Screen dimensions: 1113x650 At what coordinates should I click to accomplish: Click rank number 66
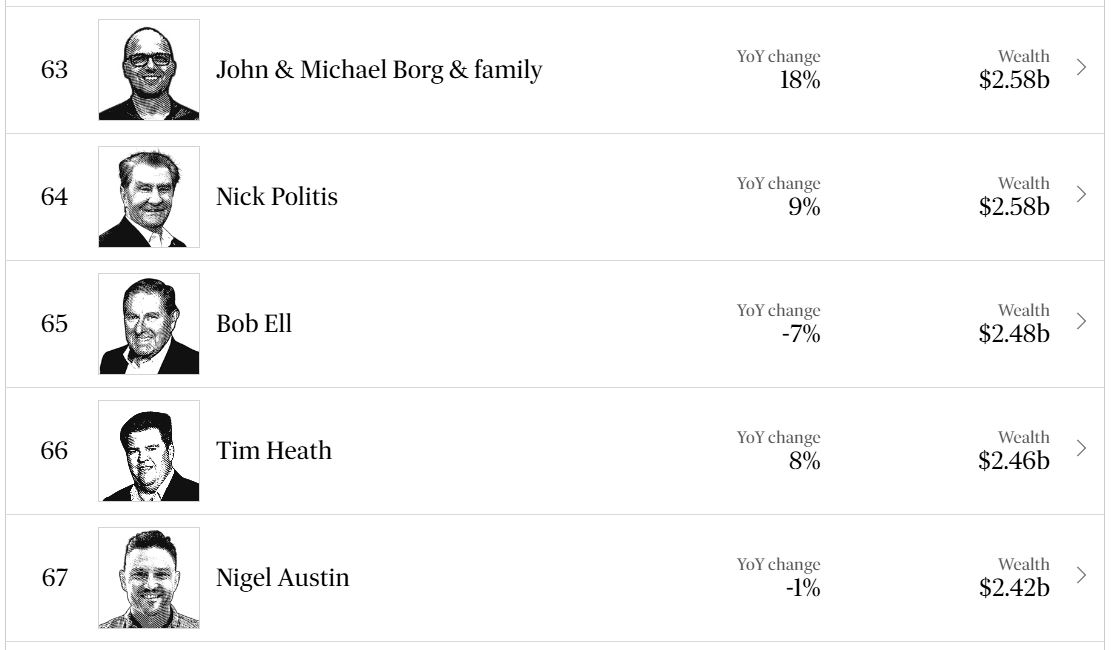click(54, 451)
